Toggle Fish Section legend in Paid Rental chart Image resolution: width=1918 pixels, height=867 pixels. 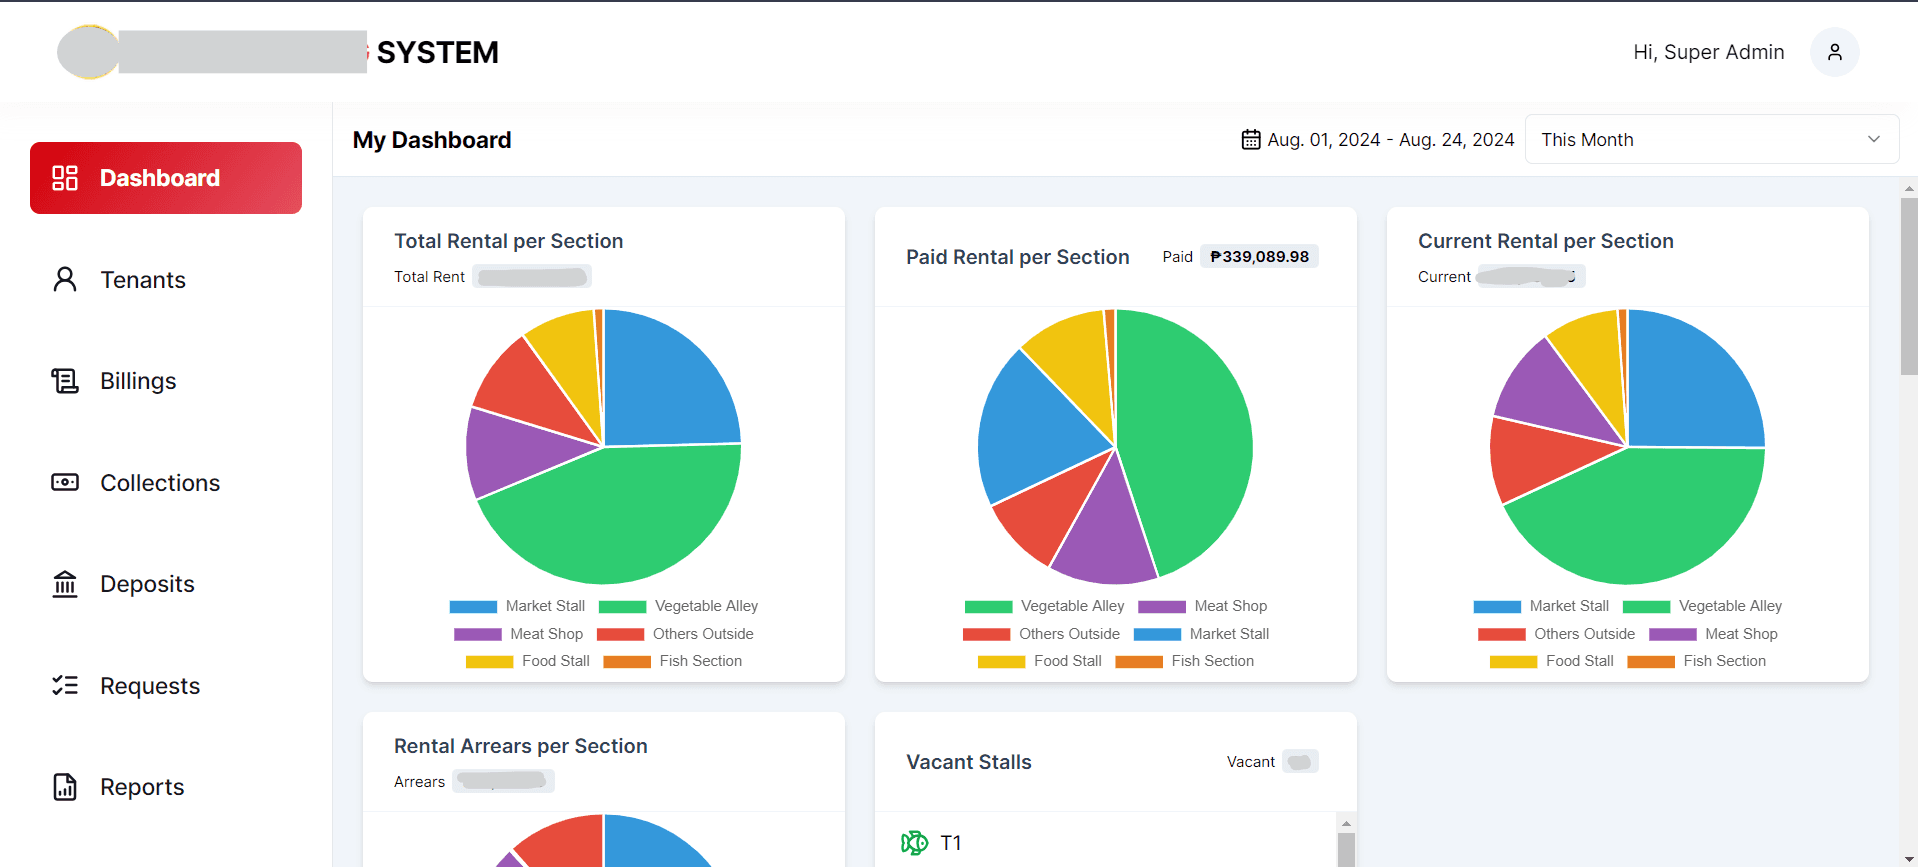[1185, 661]
